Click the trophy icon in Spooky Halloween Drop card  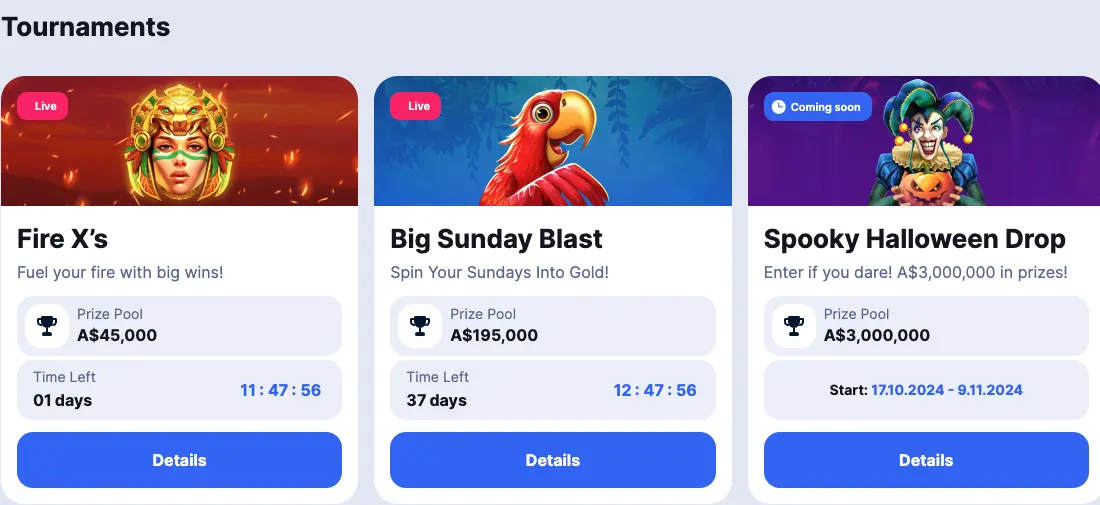coord(794,325)
